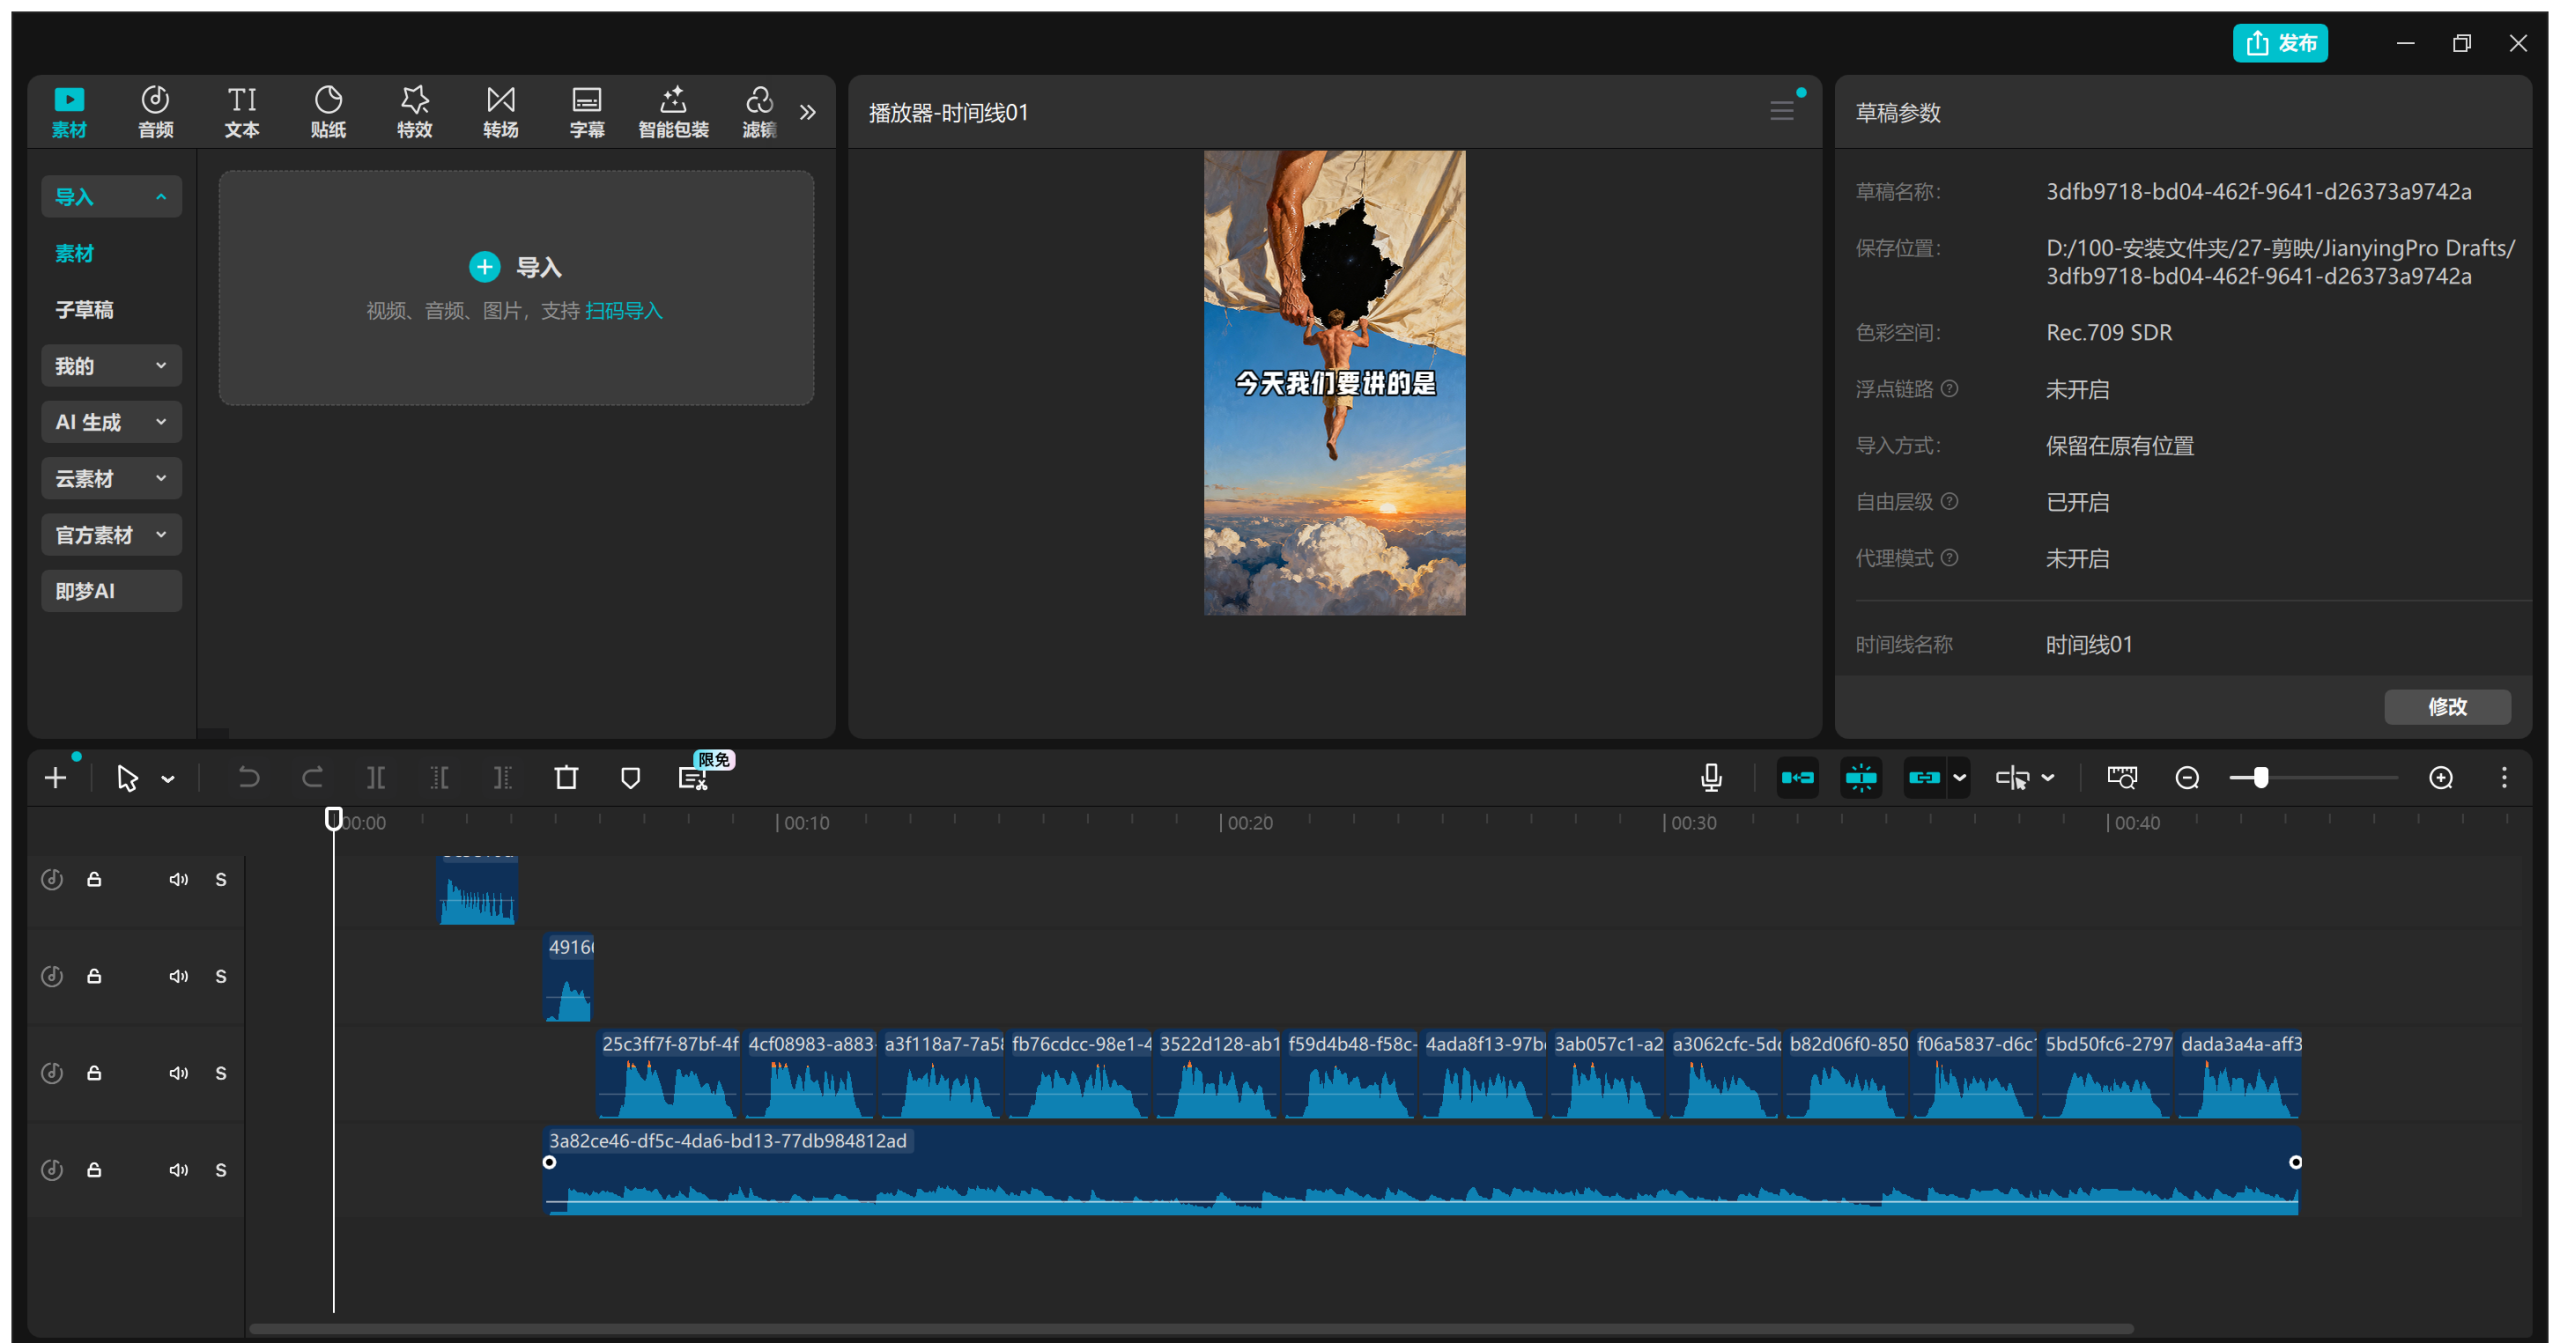This screenshot has width=2560, height=1343.
Task: Click the timeline zoom slider handle
Action: click(x=2260, y=777)
